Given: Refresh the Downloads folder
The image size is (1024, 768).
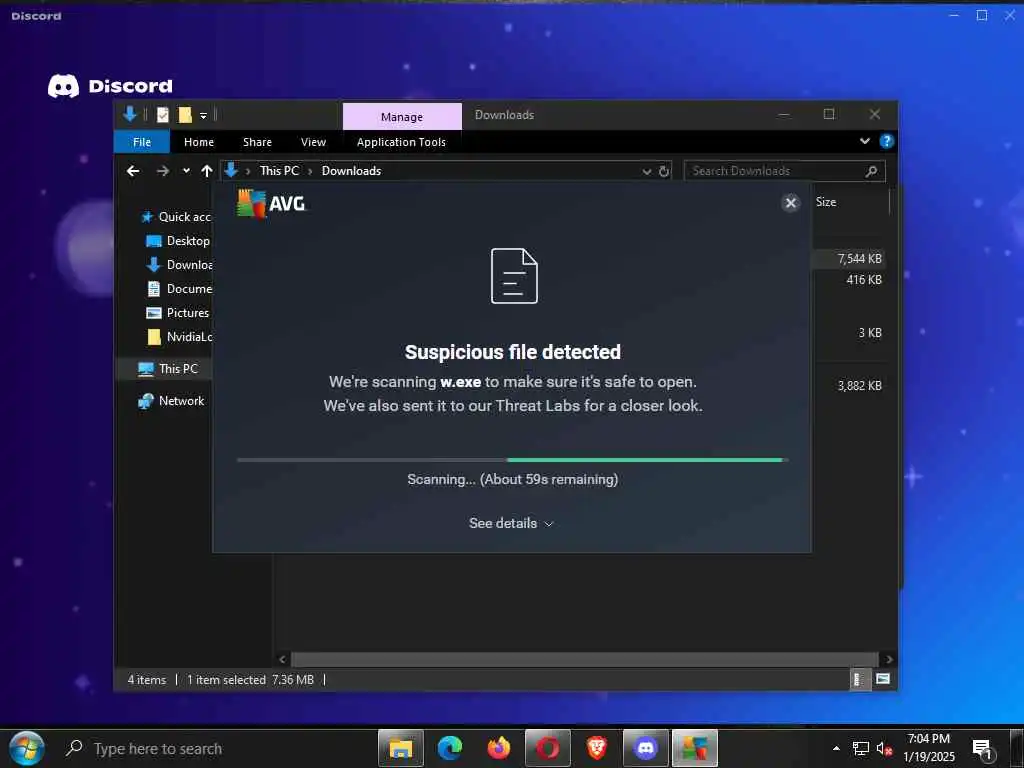Looking at the screenshot, I should click(664, 171).
